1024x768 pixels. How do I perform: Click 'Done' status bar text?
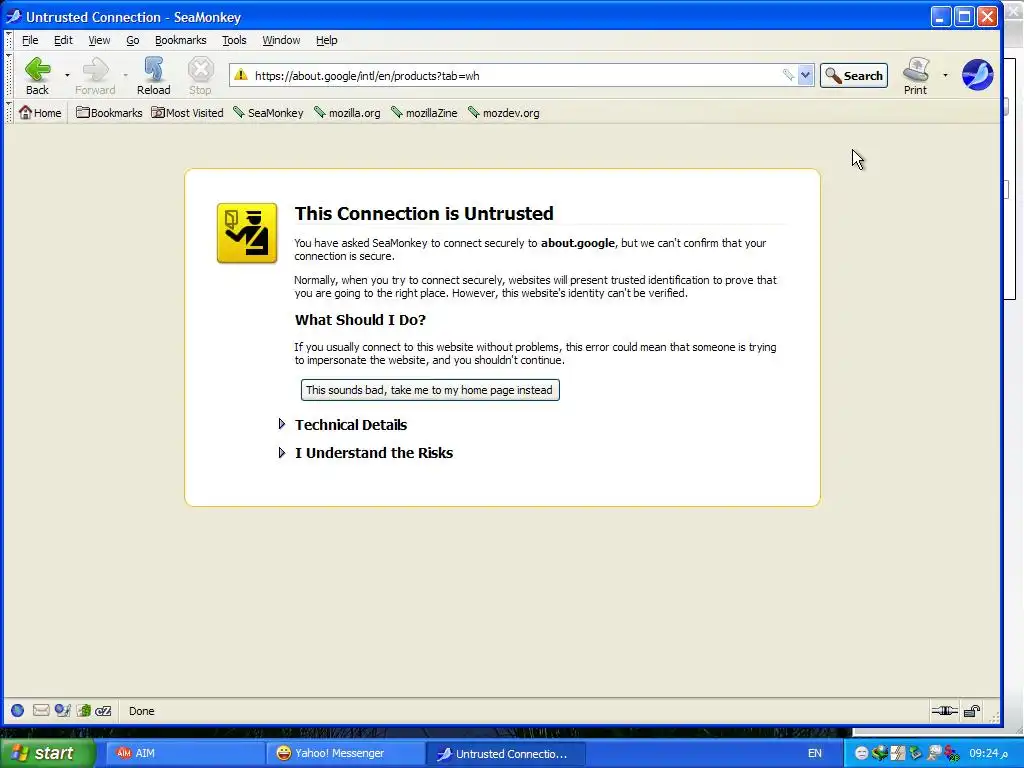[x=142, y=711]
